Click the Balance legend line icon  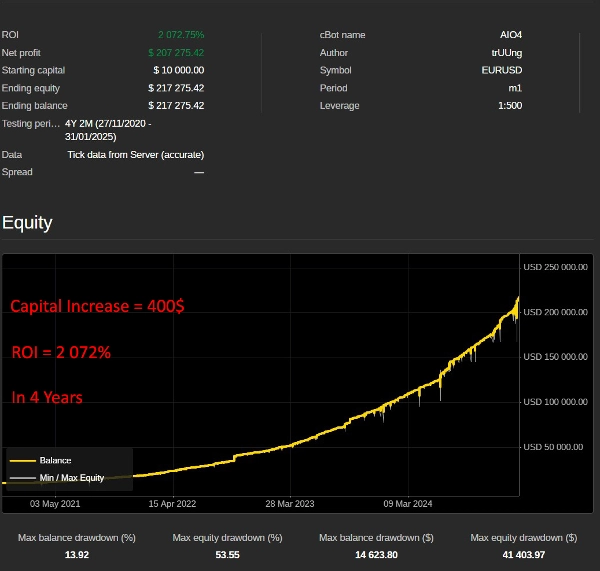[22, 461]
